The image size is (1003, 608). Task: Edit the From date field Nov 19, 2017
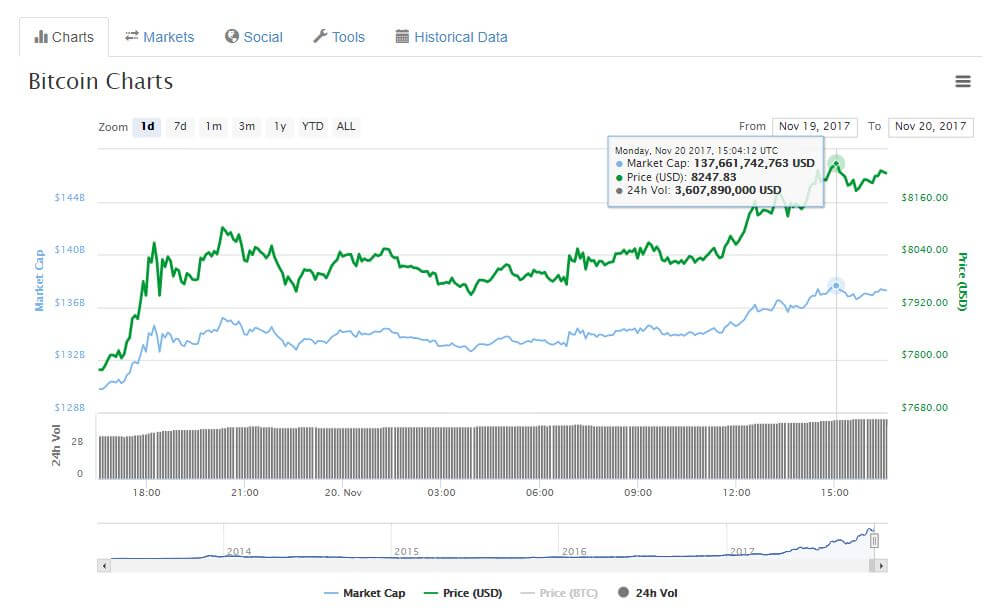(814, 127)
